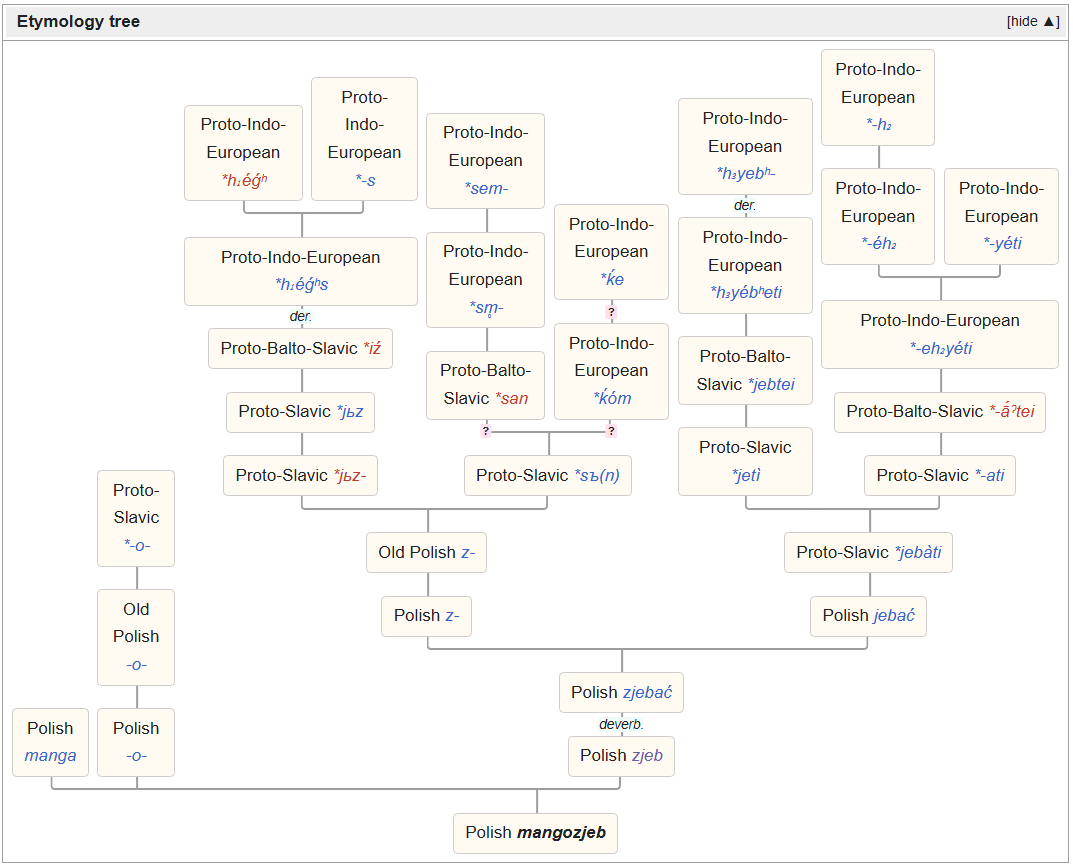Open the Old Polish -o- link
The image size is (1073, 867).
coord(137,664)
